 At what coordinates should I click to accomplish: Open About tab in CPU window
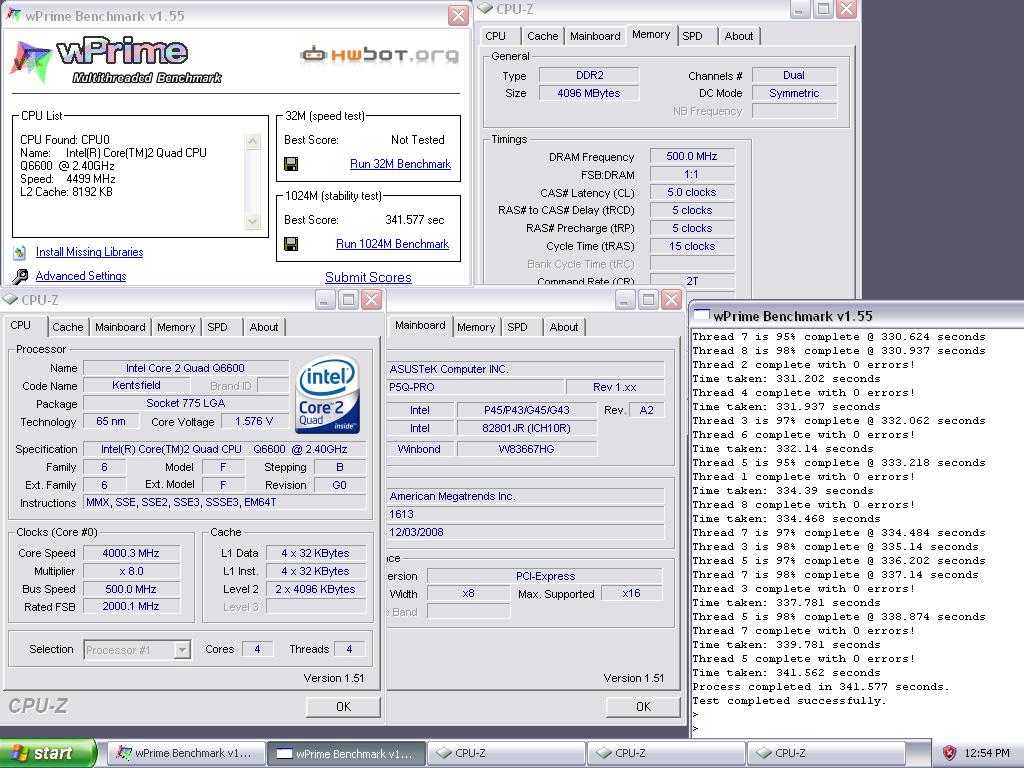click(x=264, y=327)
